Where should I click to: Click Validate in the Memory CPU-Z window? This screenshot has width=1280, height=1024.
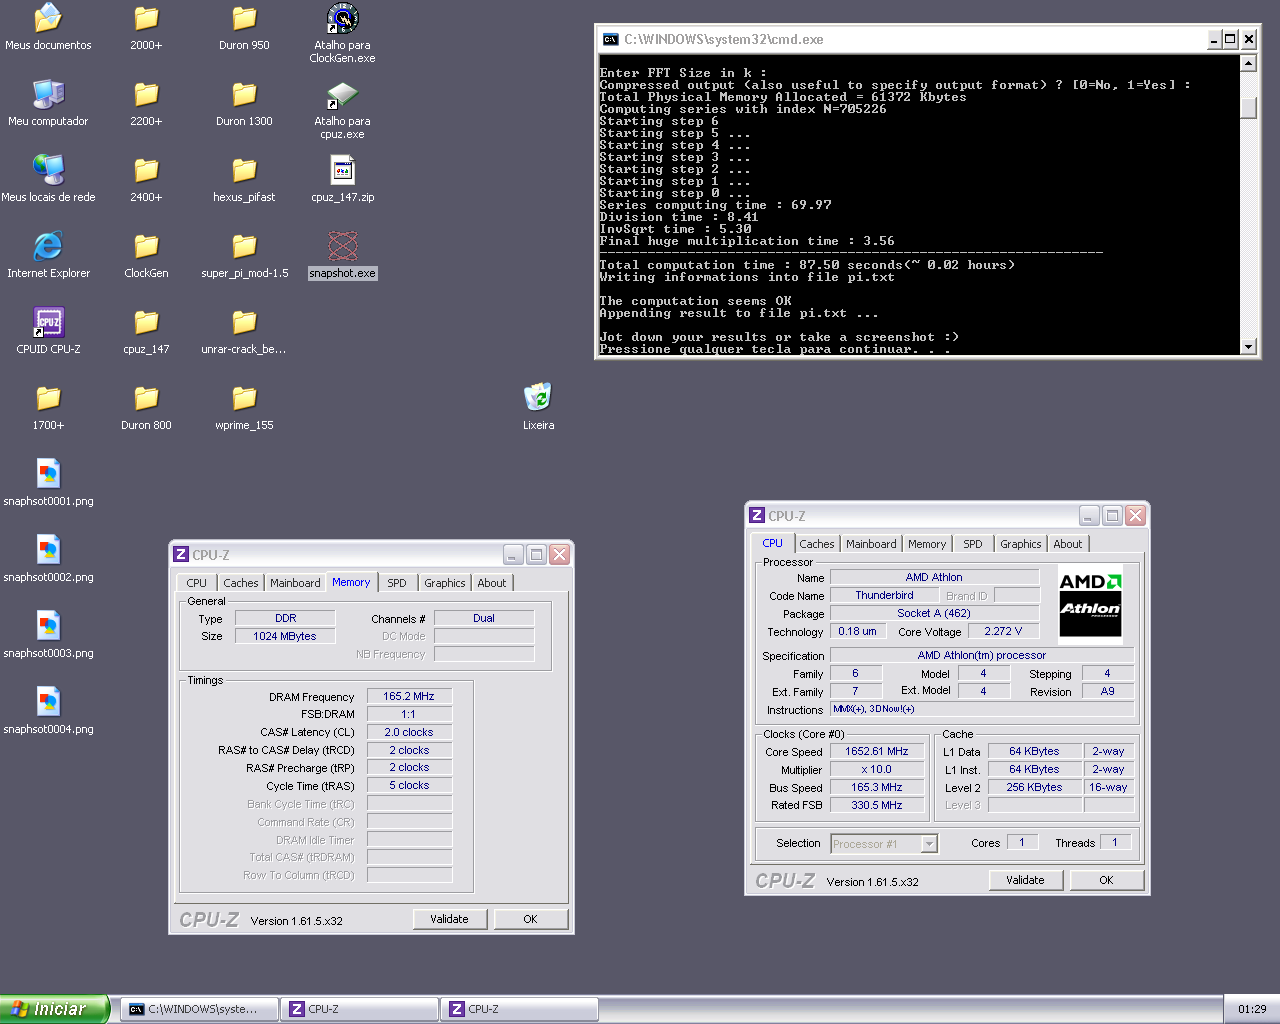click(x=449, y=919)
